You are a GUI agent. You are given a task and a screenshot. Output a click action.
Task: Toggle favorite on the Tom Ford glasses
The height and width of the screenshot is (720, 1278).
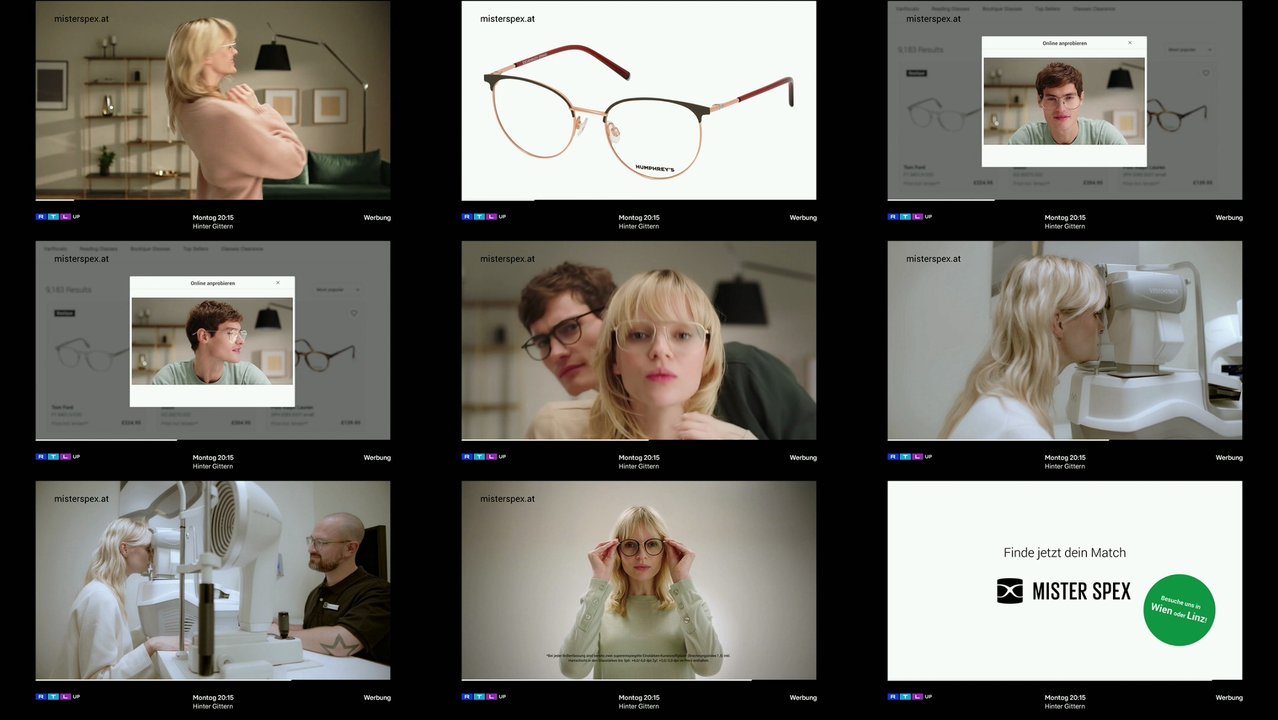pyautogui.click(x=983, y=73)
